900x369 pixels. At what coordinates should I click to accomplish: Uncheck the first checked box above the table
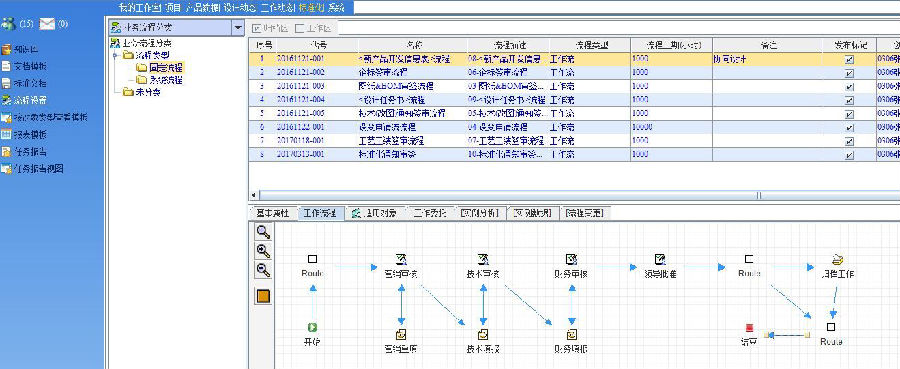pos(257,28)
